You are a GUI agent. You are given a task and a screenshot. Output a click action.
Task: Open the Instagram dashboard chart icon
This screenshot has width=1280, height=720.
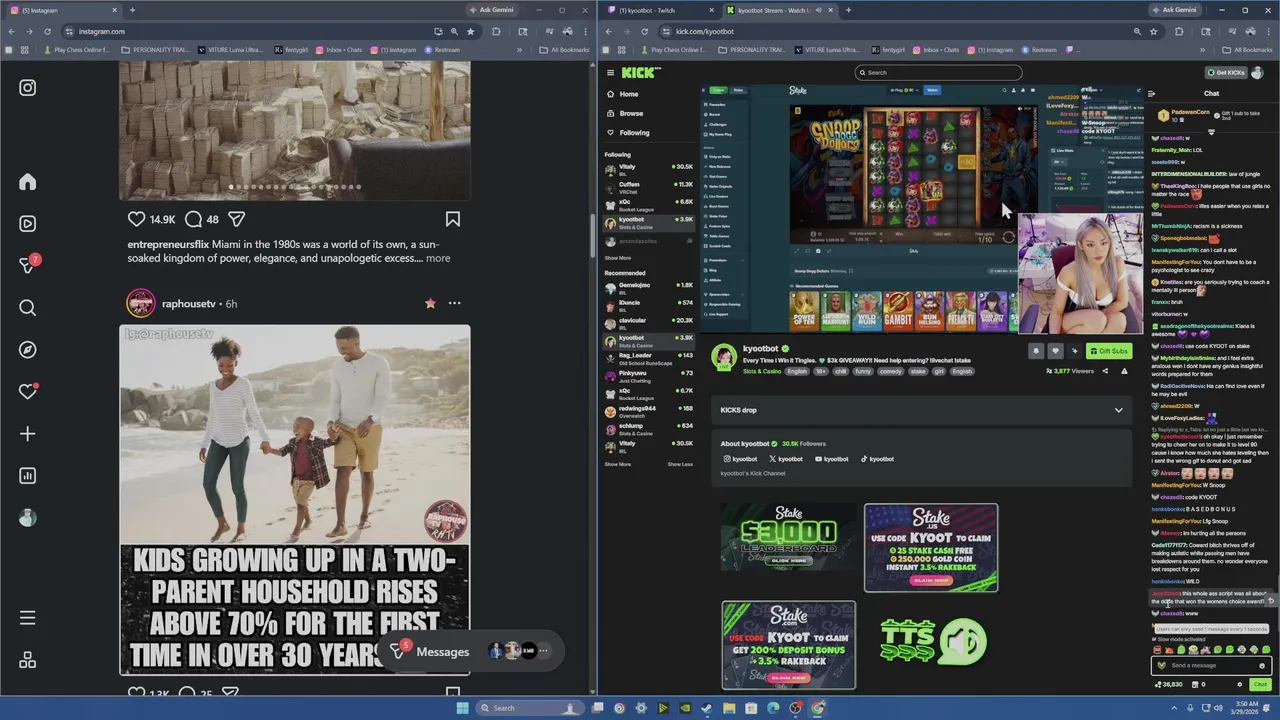tap(28, 476)
